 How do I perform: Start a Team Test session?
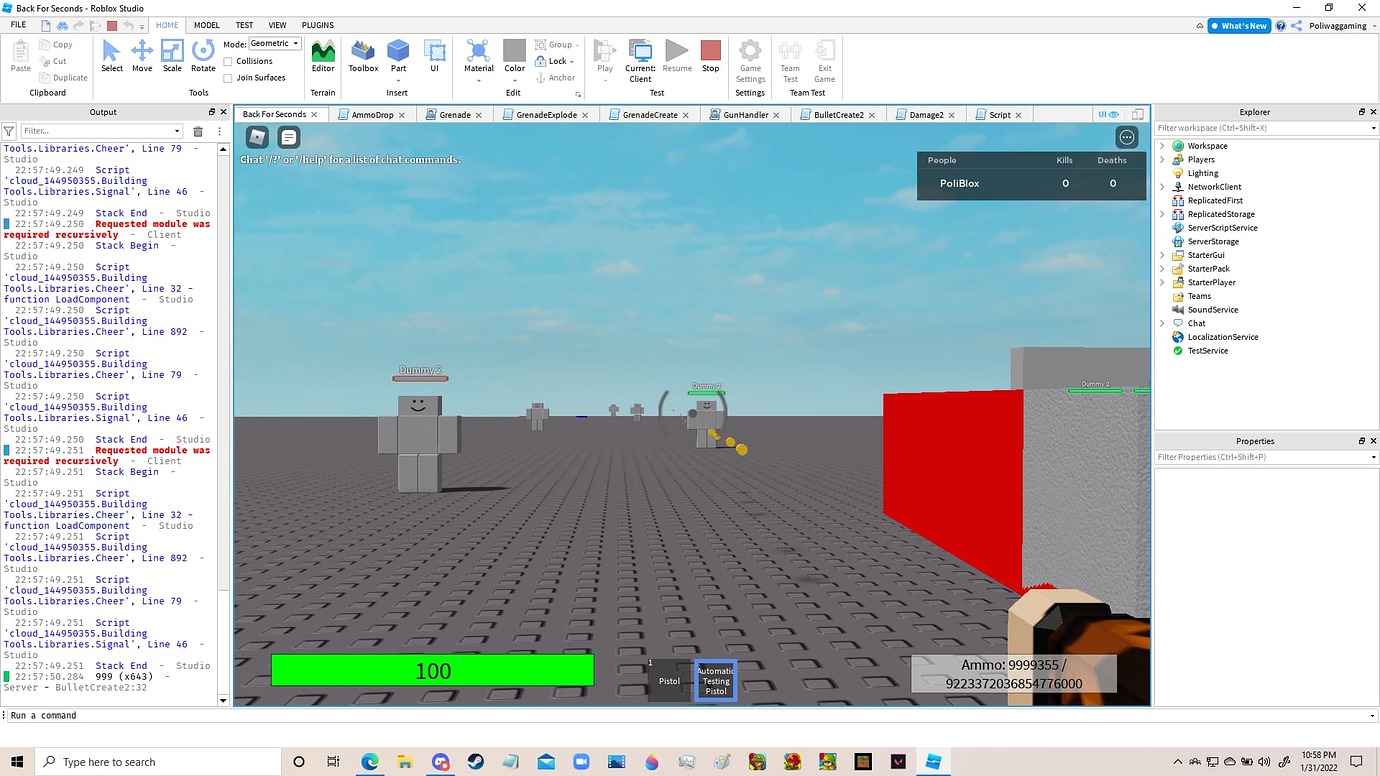[789, 60]
